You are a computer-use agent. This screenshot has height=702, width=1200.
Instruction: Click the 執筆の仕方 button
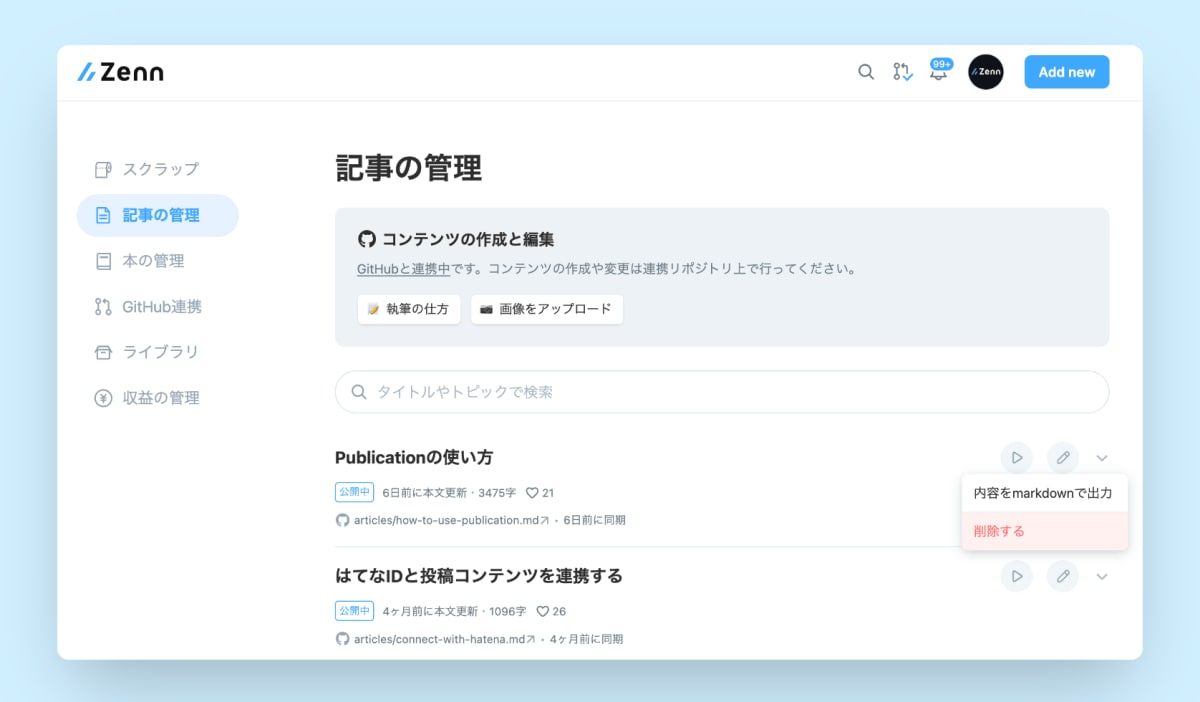[408, 309]
